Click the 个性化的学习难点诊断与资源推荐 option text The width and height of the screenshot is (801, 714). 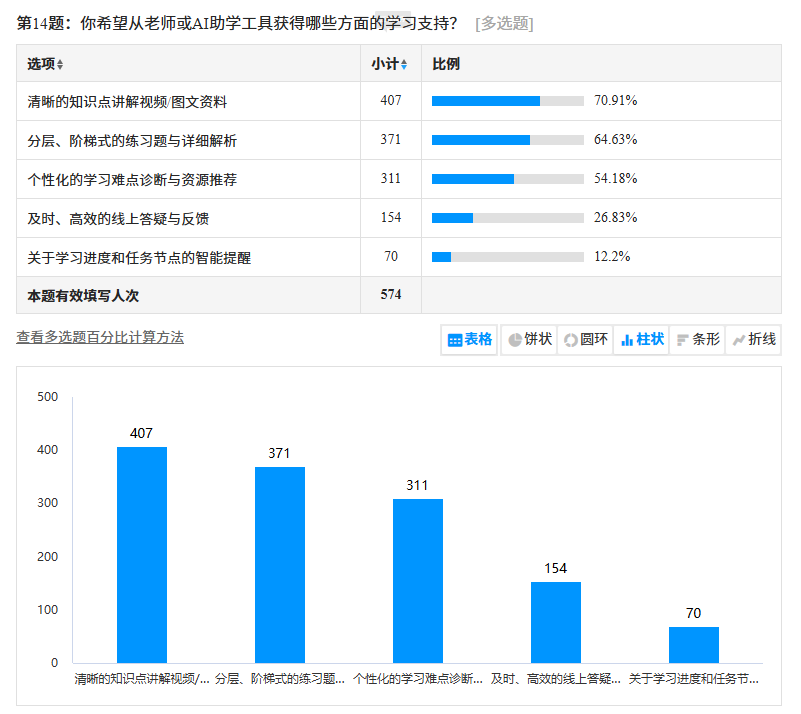132,180
